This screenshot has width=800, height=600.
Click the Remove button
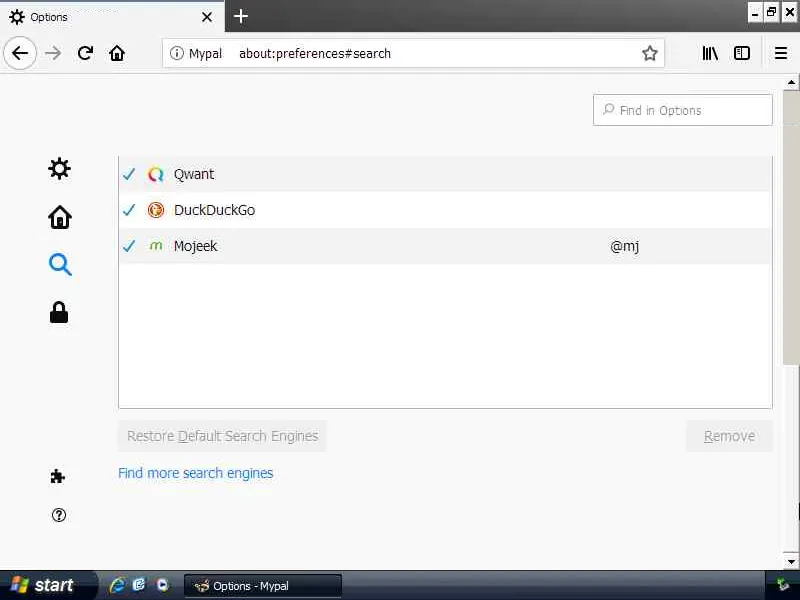729,436
